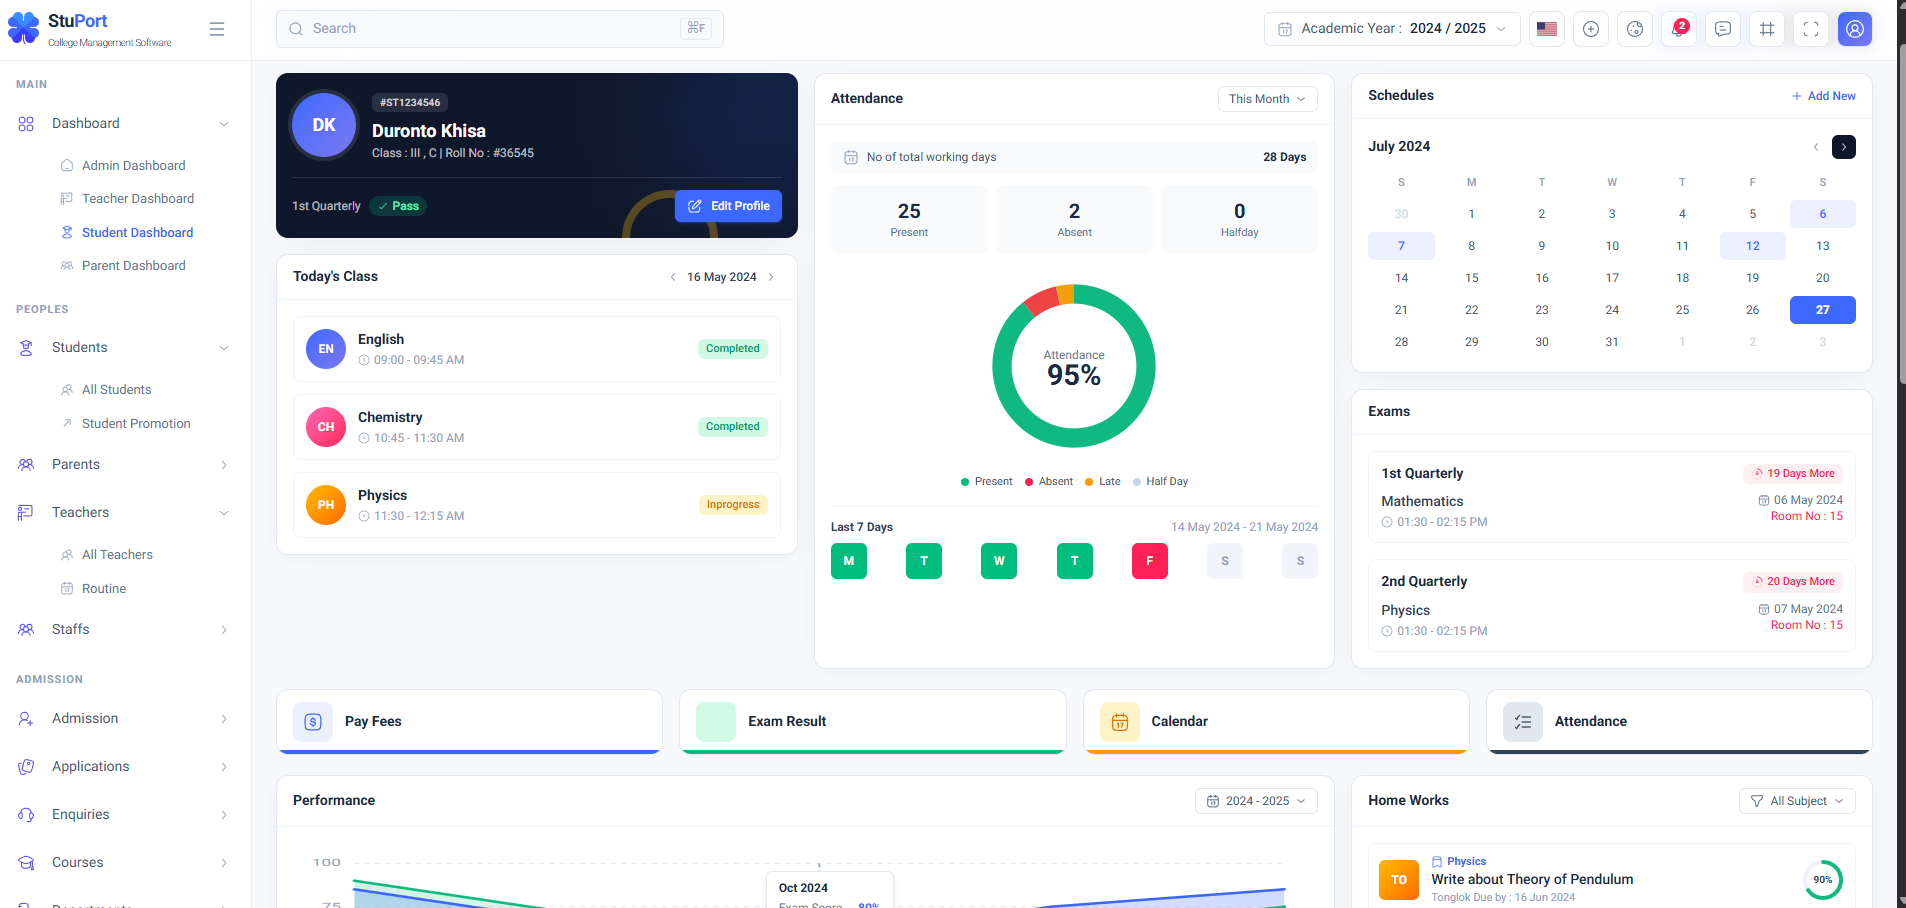Collapse the Dashboard menu section
The height and width of the screenshot is (908, 1906).
[124, 124]
